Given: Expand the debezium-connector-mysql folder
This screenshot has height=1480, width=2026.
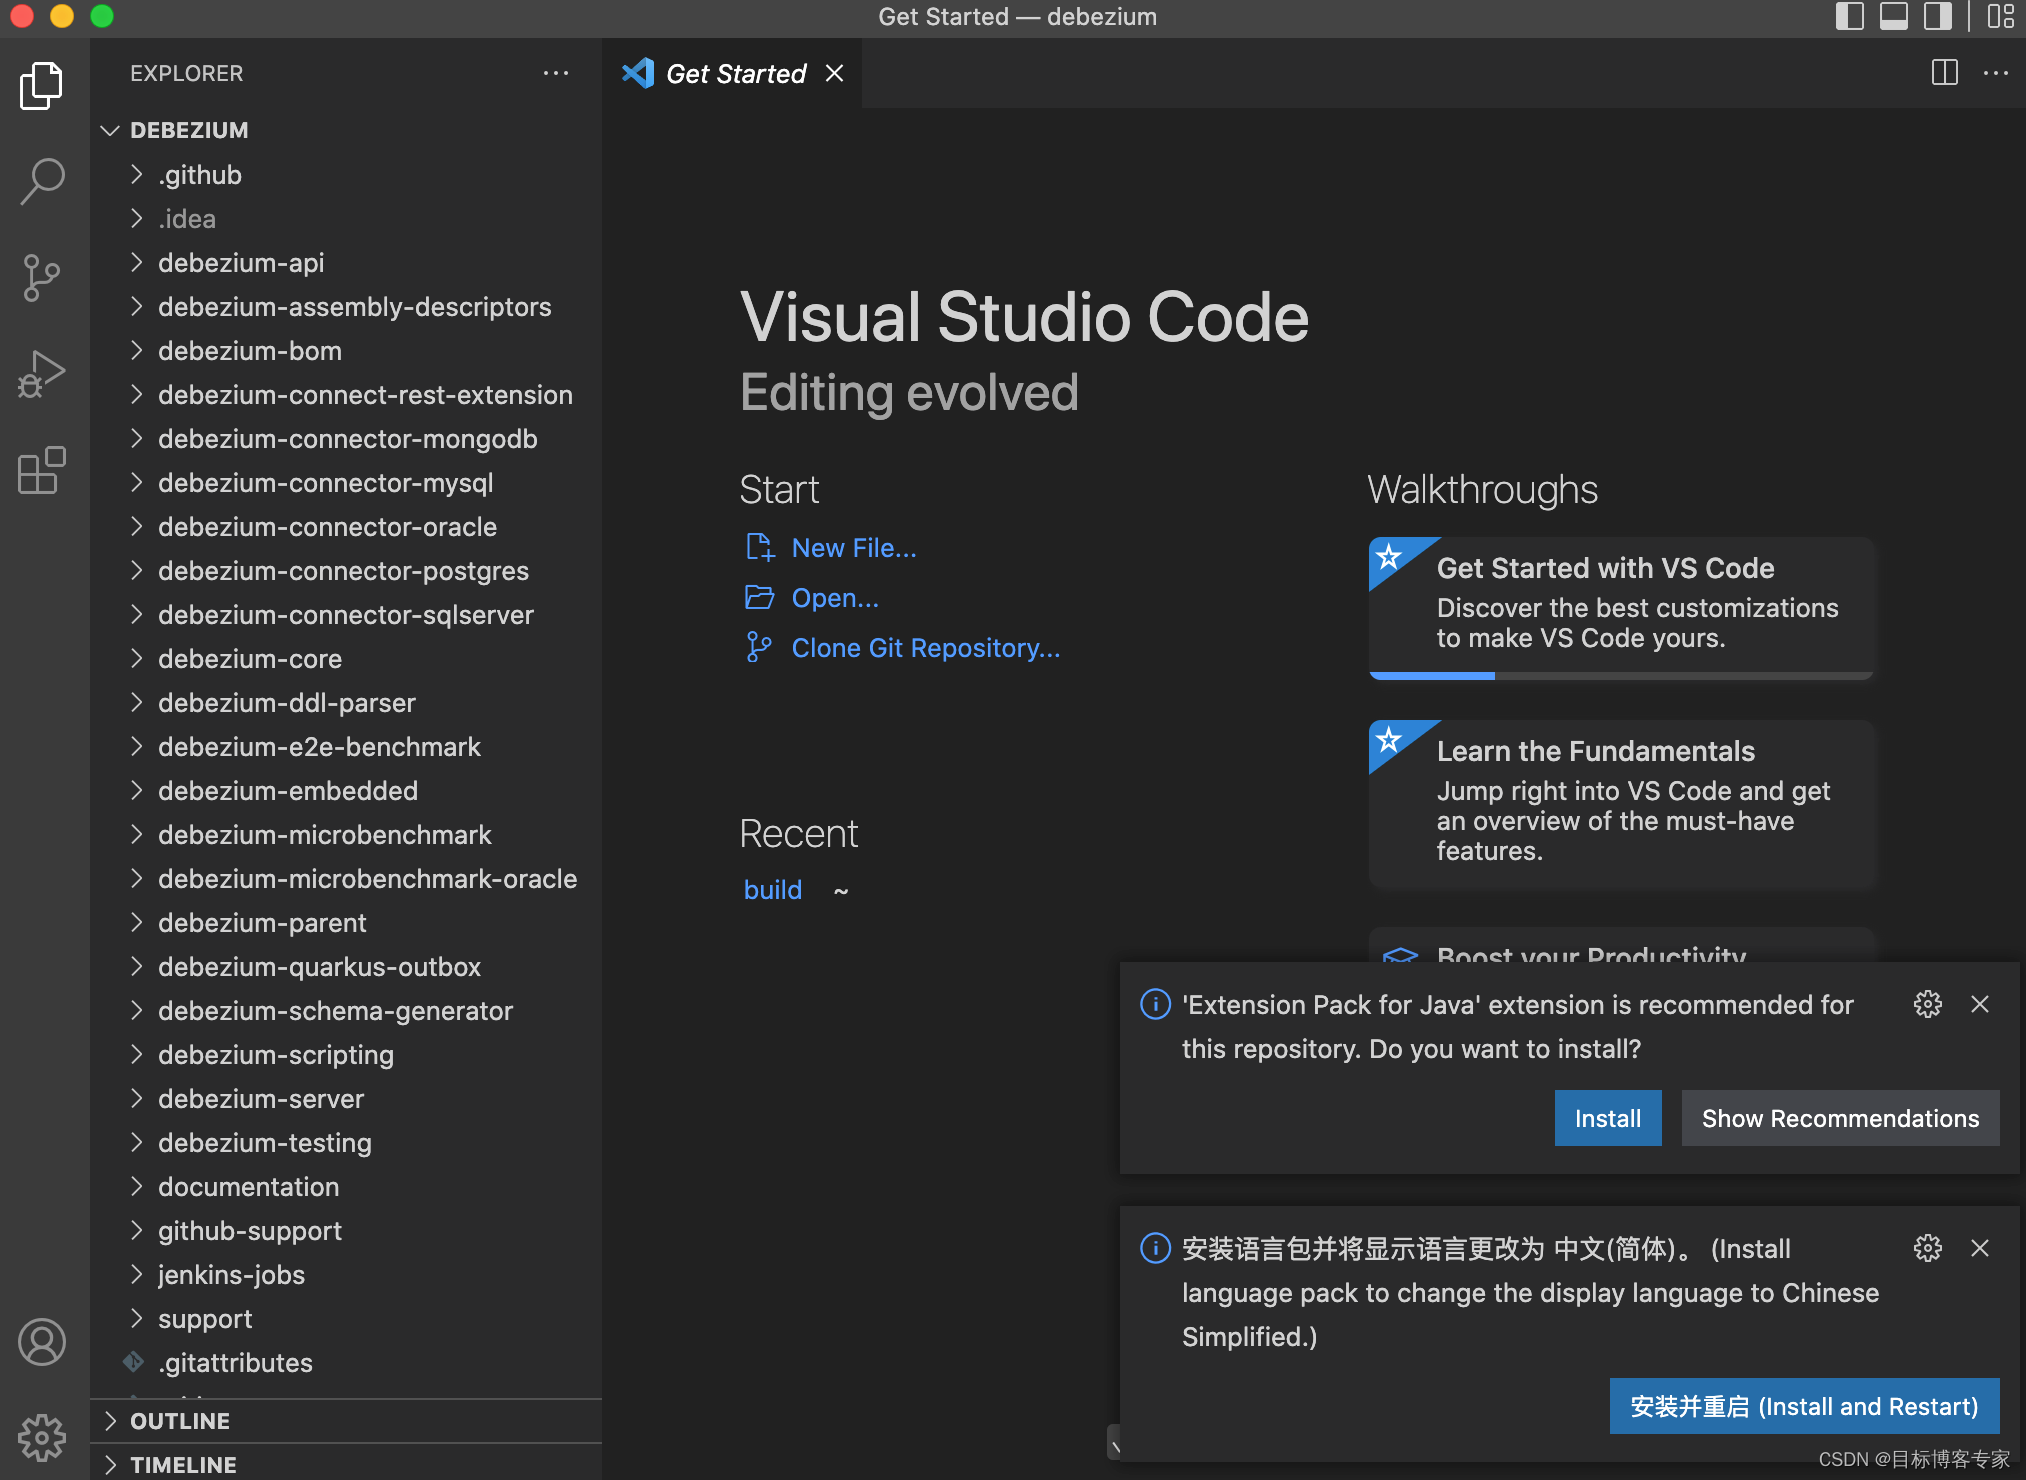Looking at the screenshot, I should click(137, 482).
